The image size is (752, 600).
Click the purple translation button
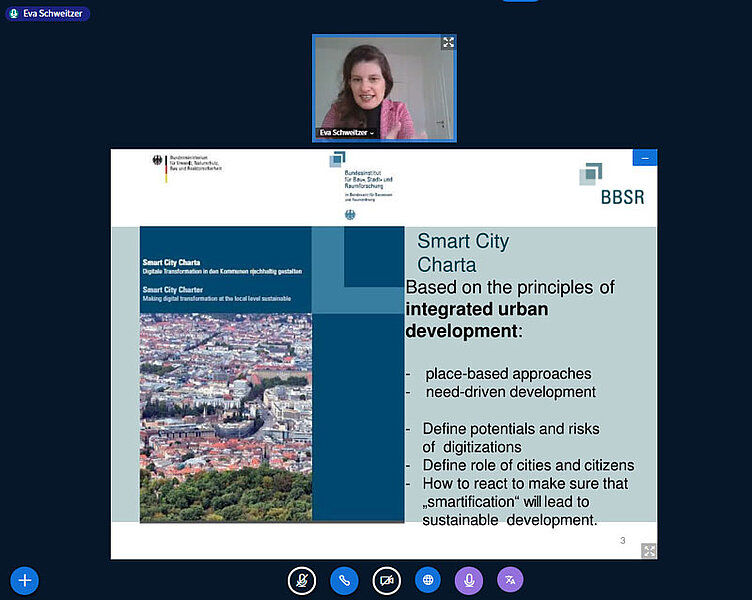pyautogui.click(x=510, y=580)
